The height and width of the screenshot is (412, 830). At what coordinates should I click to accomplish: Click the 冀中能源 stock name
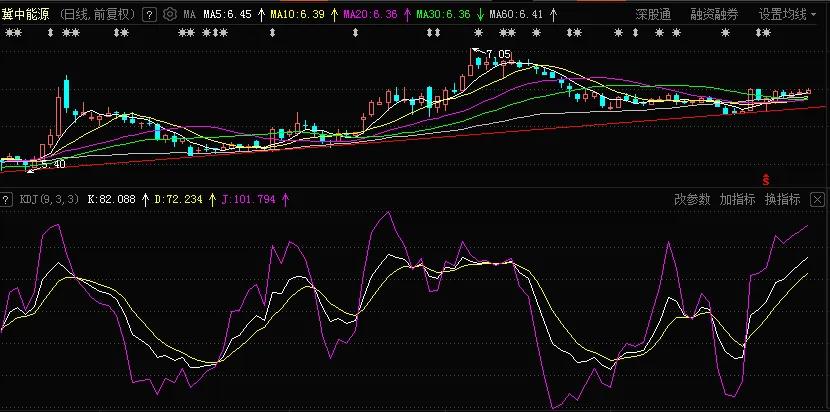[26, 15]
